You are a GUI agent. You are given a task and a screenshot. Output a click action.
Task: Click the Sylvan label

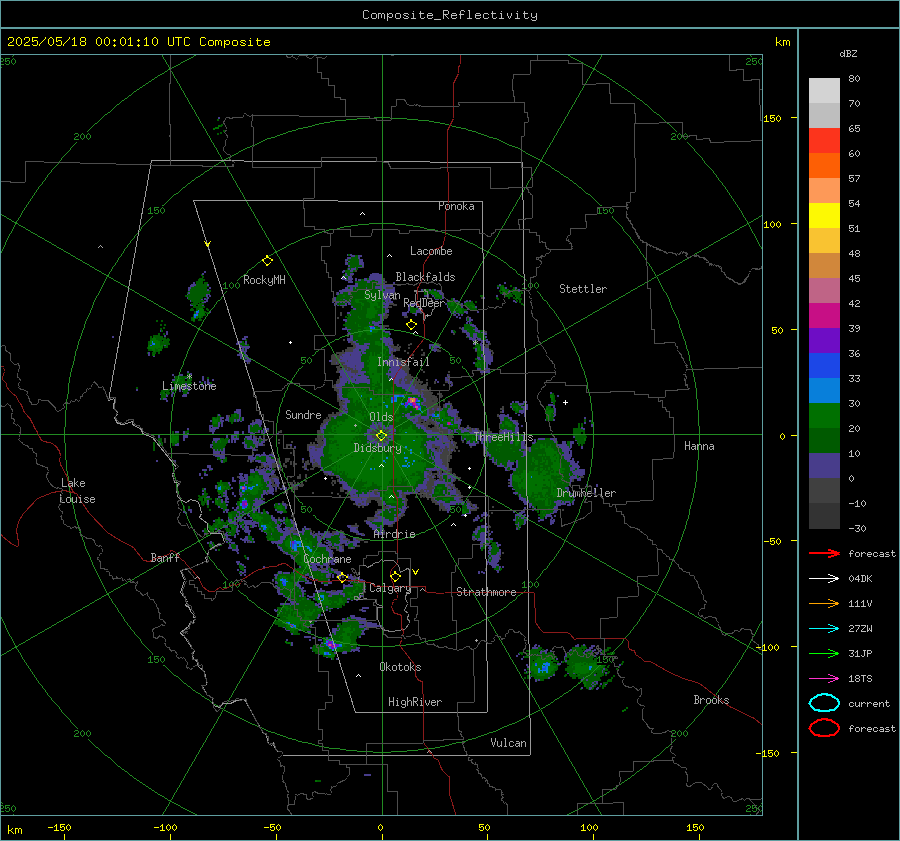[x=382, y=295]
